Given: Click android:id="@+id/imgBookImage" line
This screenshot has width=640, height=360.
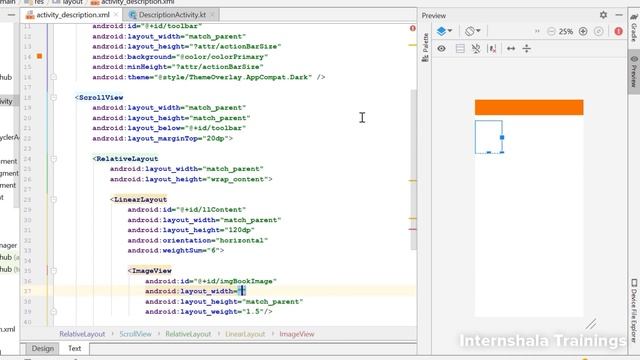Looking at the screenshot, I should 211,281.
